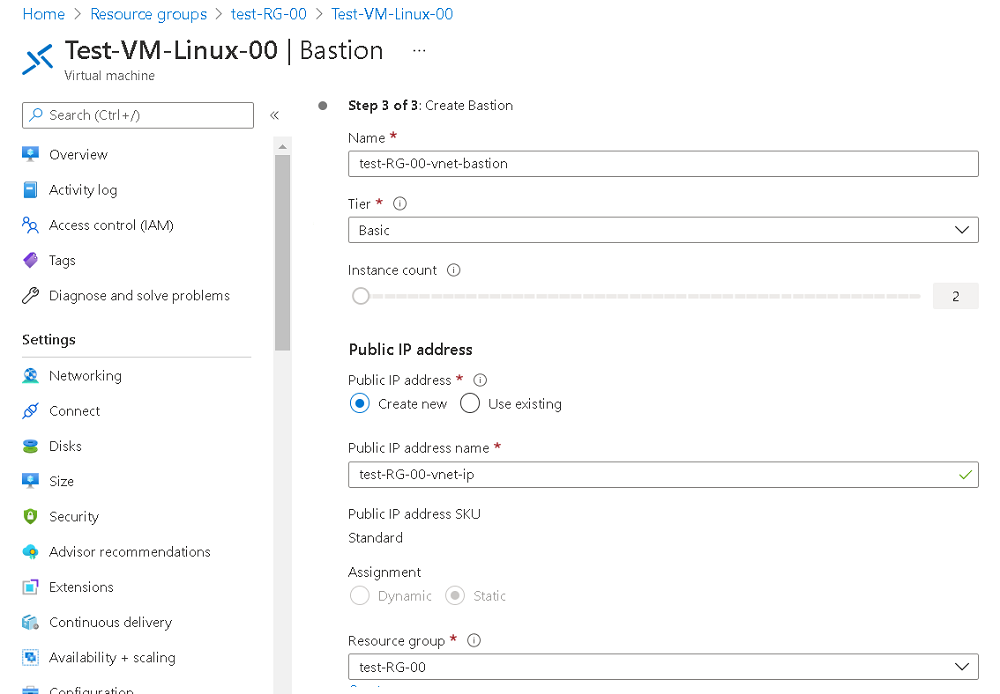
Task: Focus the Search (Ctrl+/) box
Action: pos(138,115)
